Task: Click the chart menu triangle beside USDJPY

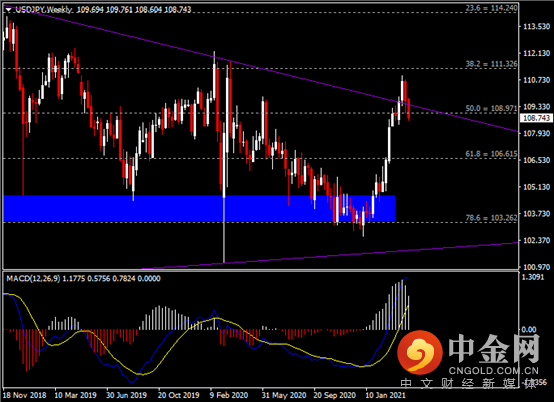Action: [8, 10]
